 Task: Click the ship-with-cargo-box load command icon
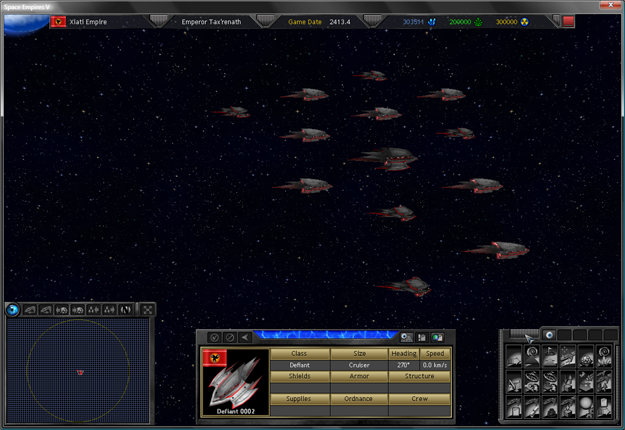(x=568, y=407)
